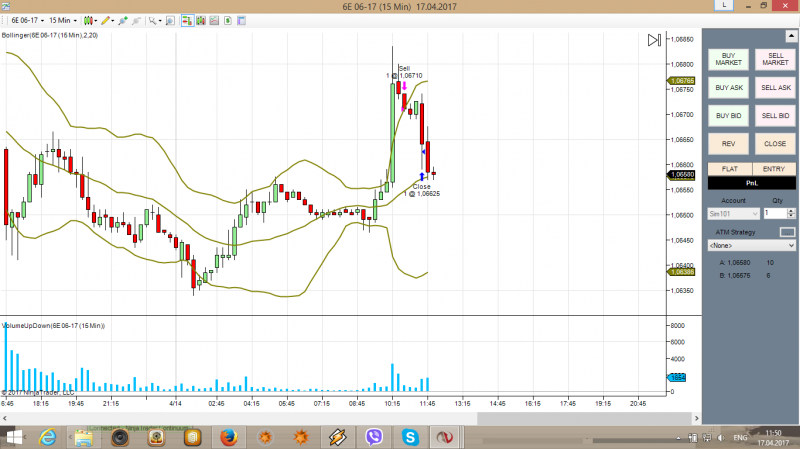
Task: Click the ENG language indicator
Action: tap(740, 438)
